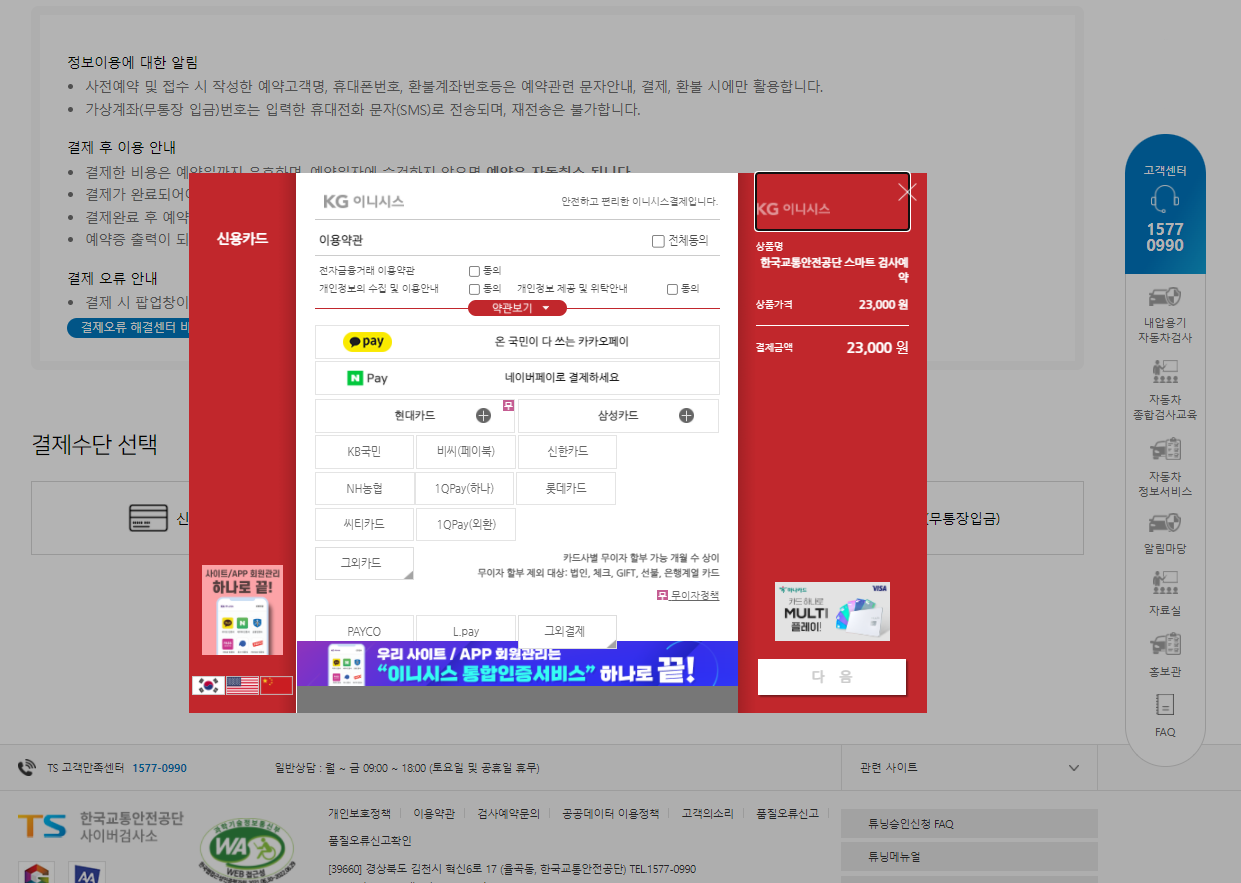1241x883 pixels.
Task: Tick 동의 for 개인정보의 수집 및 이용안내
Action: pyautogui.click(x=474, y=289)
